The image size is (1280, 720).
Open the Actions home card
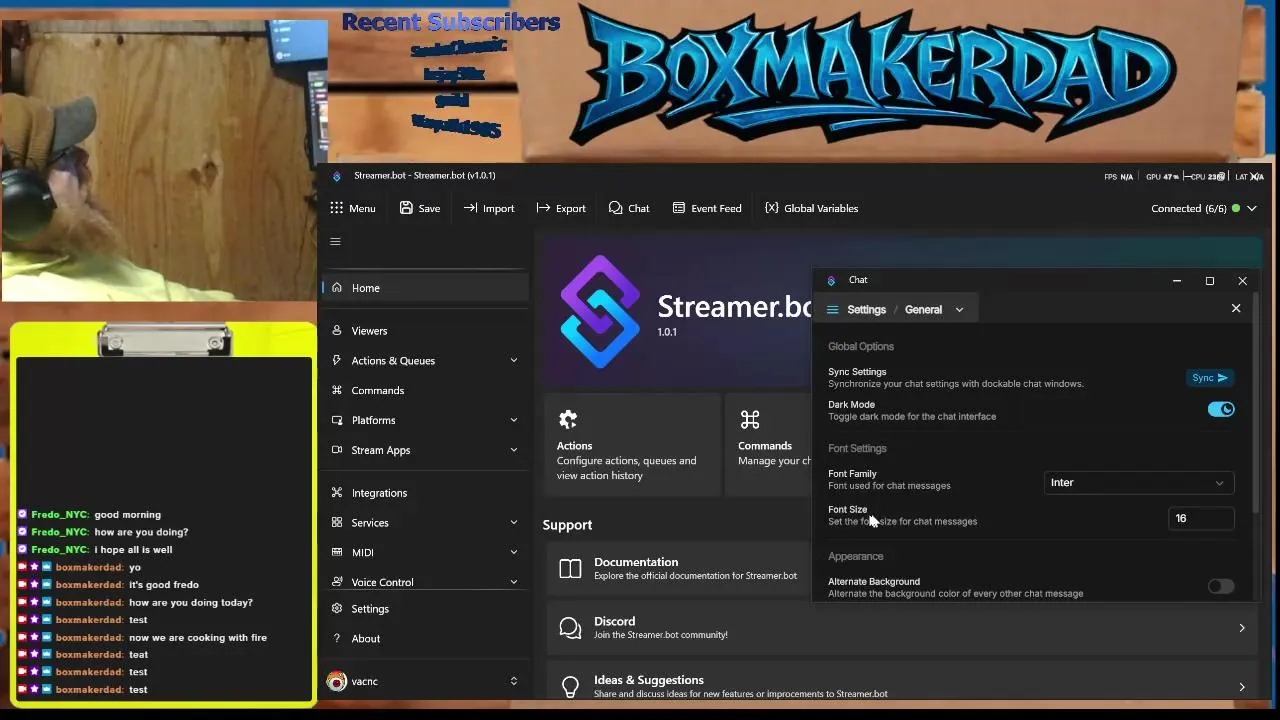coord(632,445)
